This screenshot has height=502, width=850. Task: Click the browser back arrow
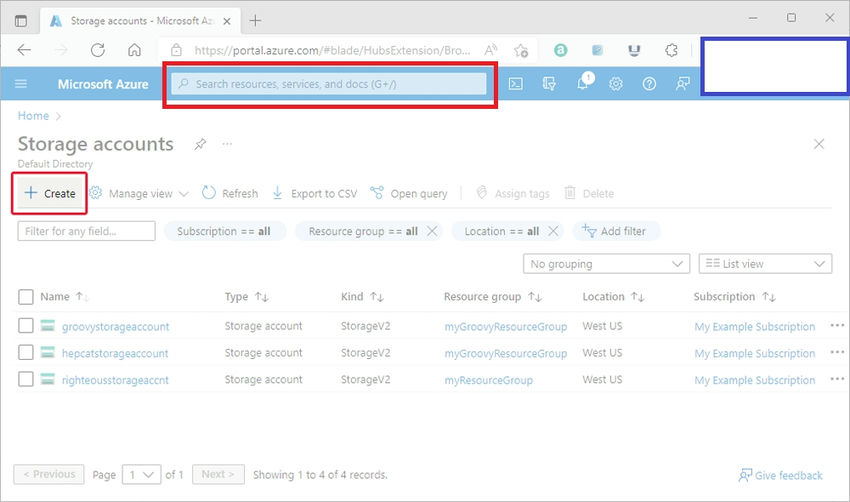point(24,50)
